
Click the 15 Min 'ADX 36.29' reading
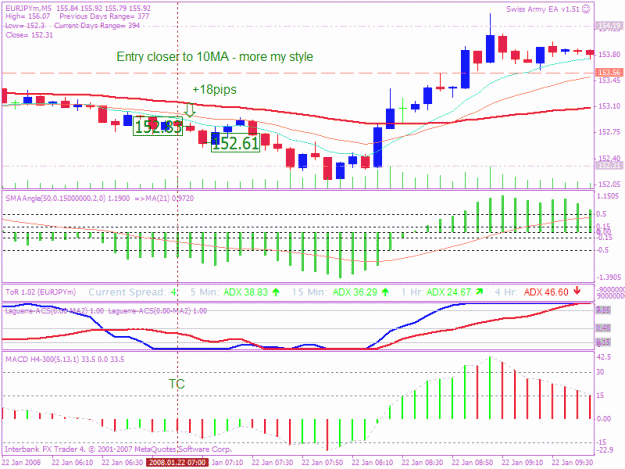(x=355, y=292)
